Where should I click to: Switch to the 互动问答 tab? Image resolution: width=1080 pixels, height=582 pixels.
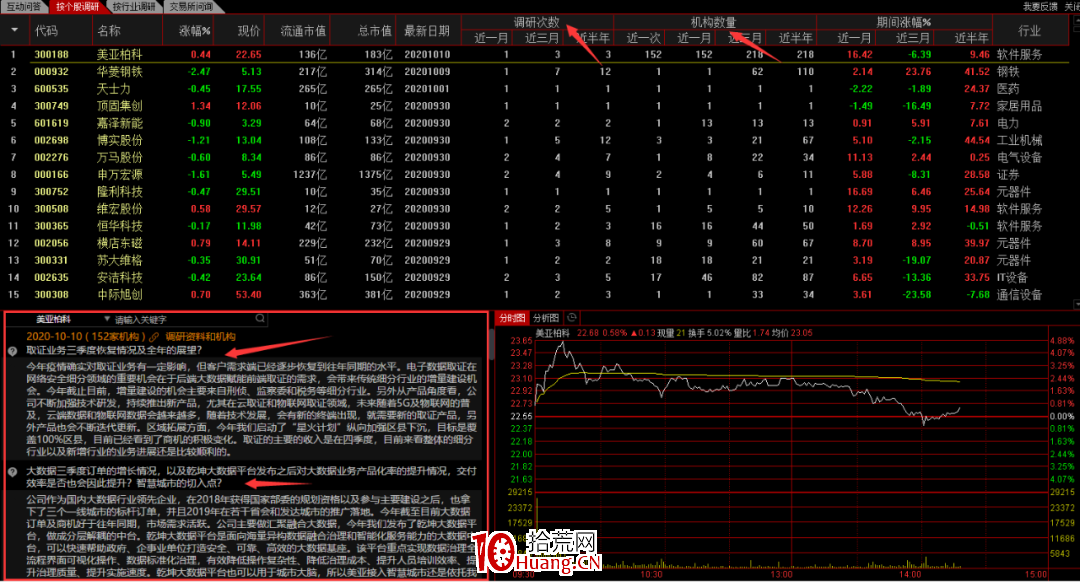tap(23, 6)
